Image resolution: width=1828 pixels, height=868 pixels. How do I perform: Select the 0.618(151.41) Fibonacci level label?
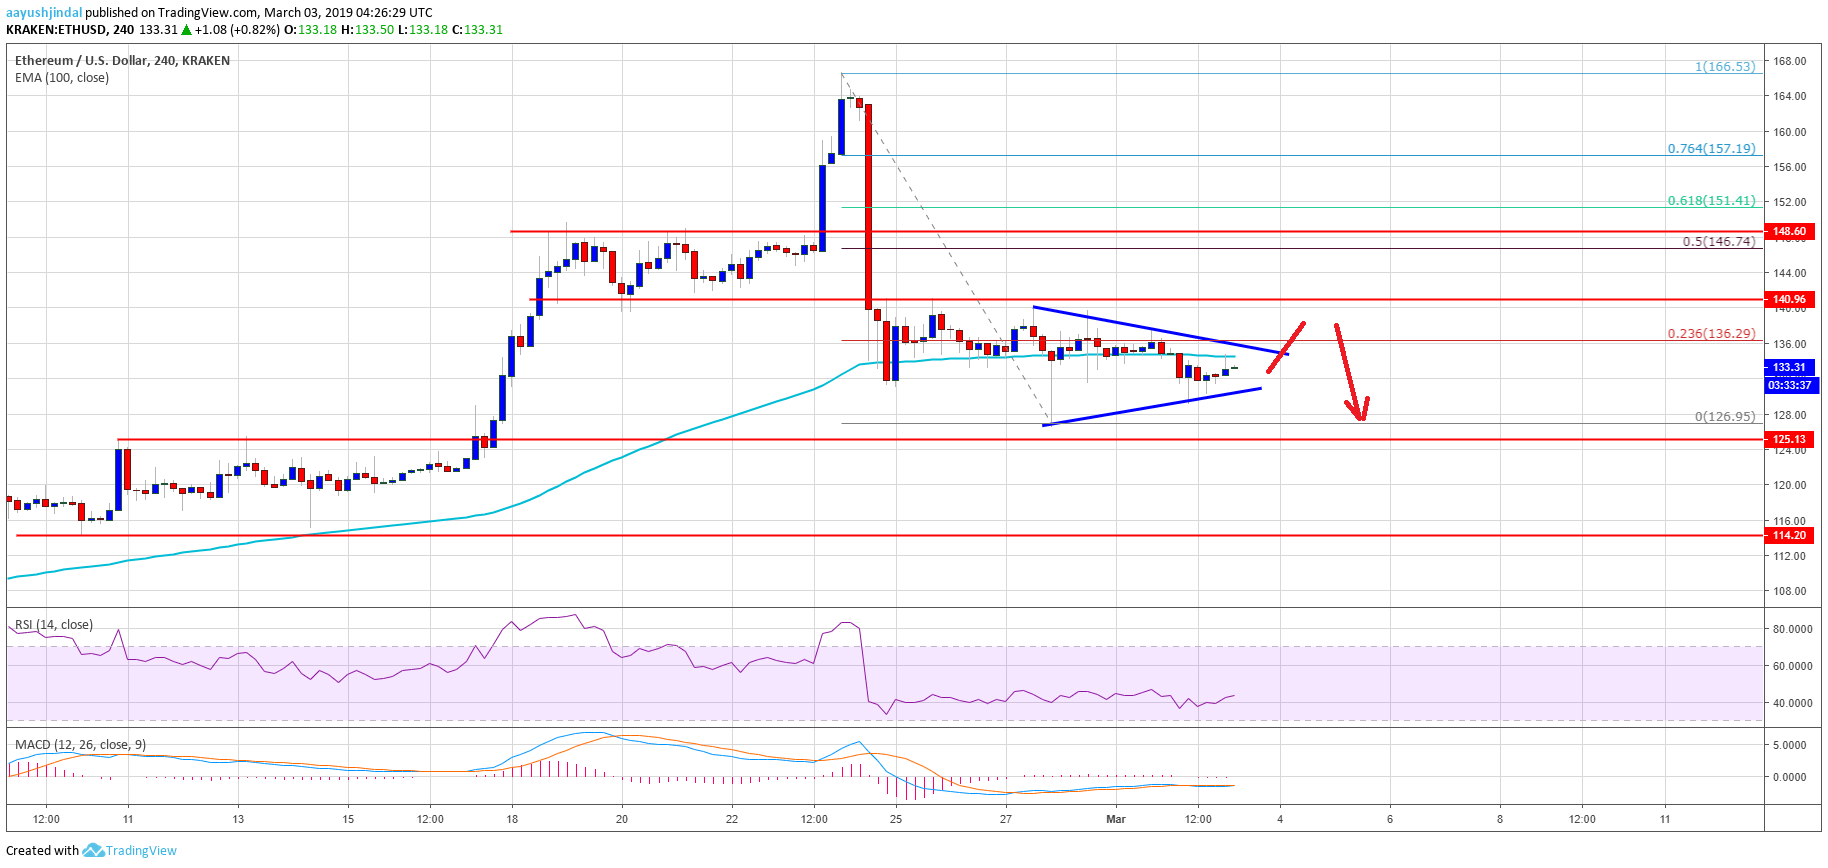[x=1711, y=201]
